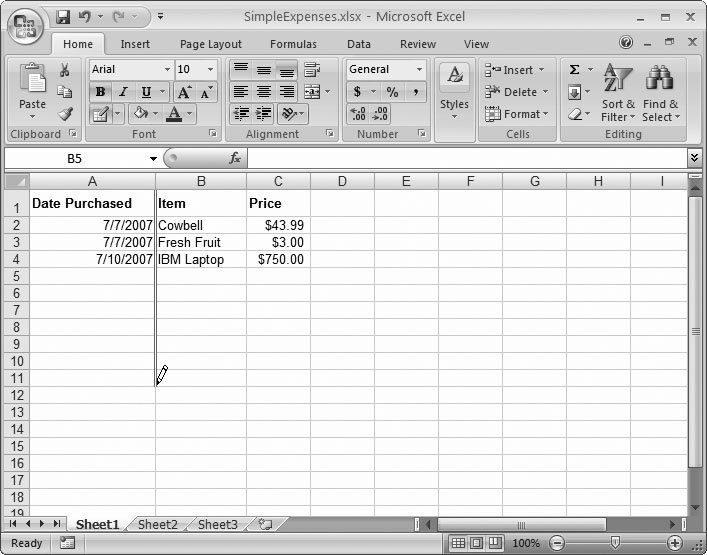Expand the Borders dropdown arrow
Image resolution: width=707 pixels, height=555 pixels.
pyautogui.click(x=118, y=114)
